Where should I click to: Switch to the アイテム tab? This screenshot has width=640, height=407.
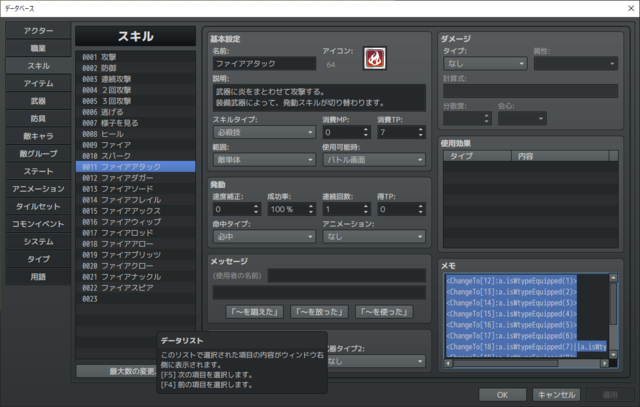point(38,83)
